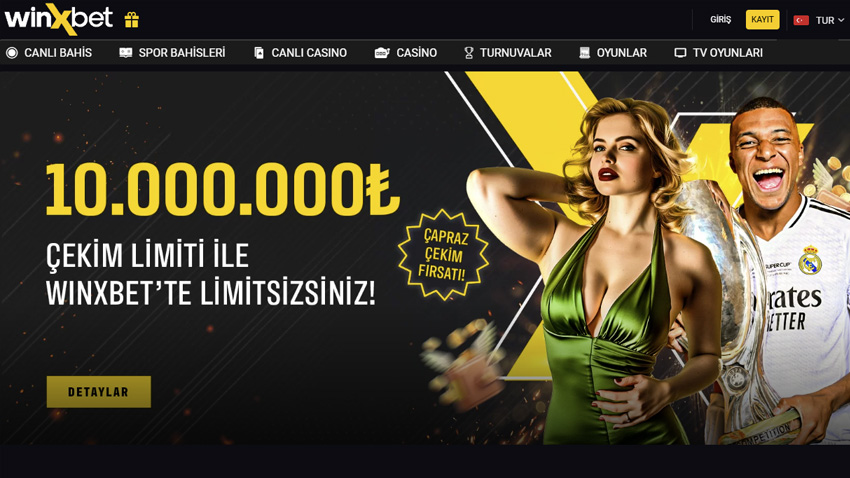Click the winxbet logo
Image resolution: width=850 pixels, height=478 pixels.
(59, 18)
